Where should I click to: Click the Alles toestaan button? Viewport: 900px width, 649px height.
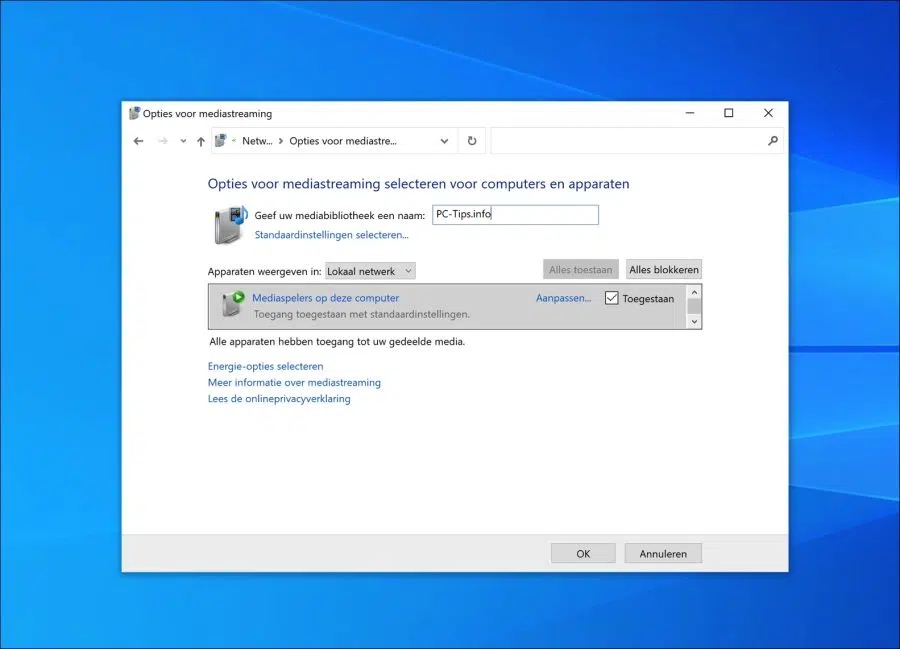pyautogui.click(x=581, y=270)
